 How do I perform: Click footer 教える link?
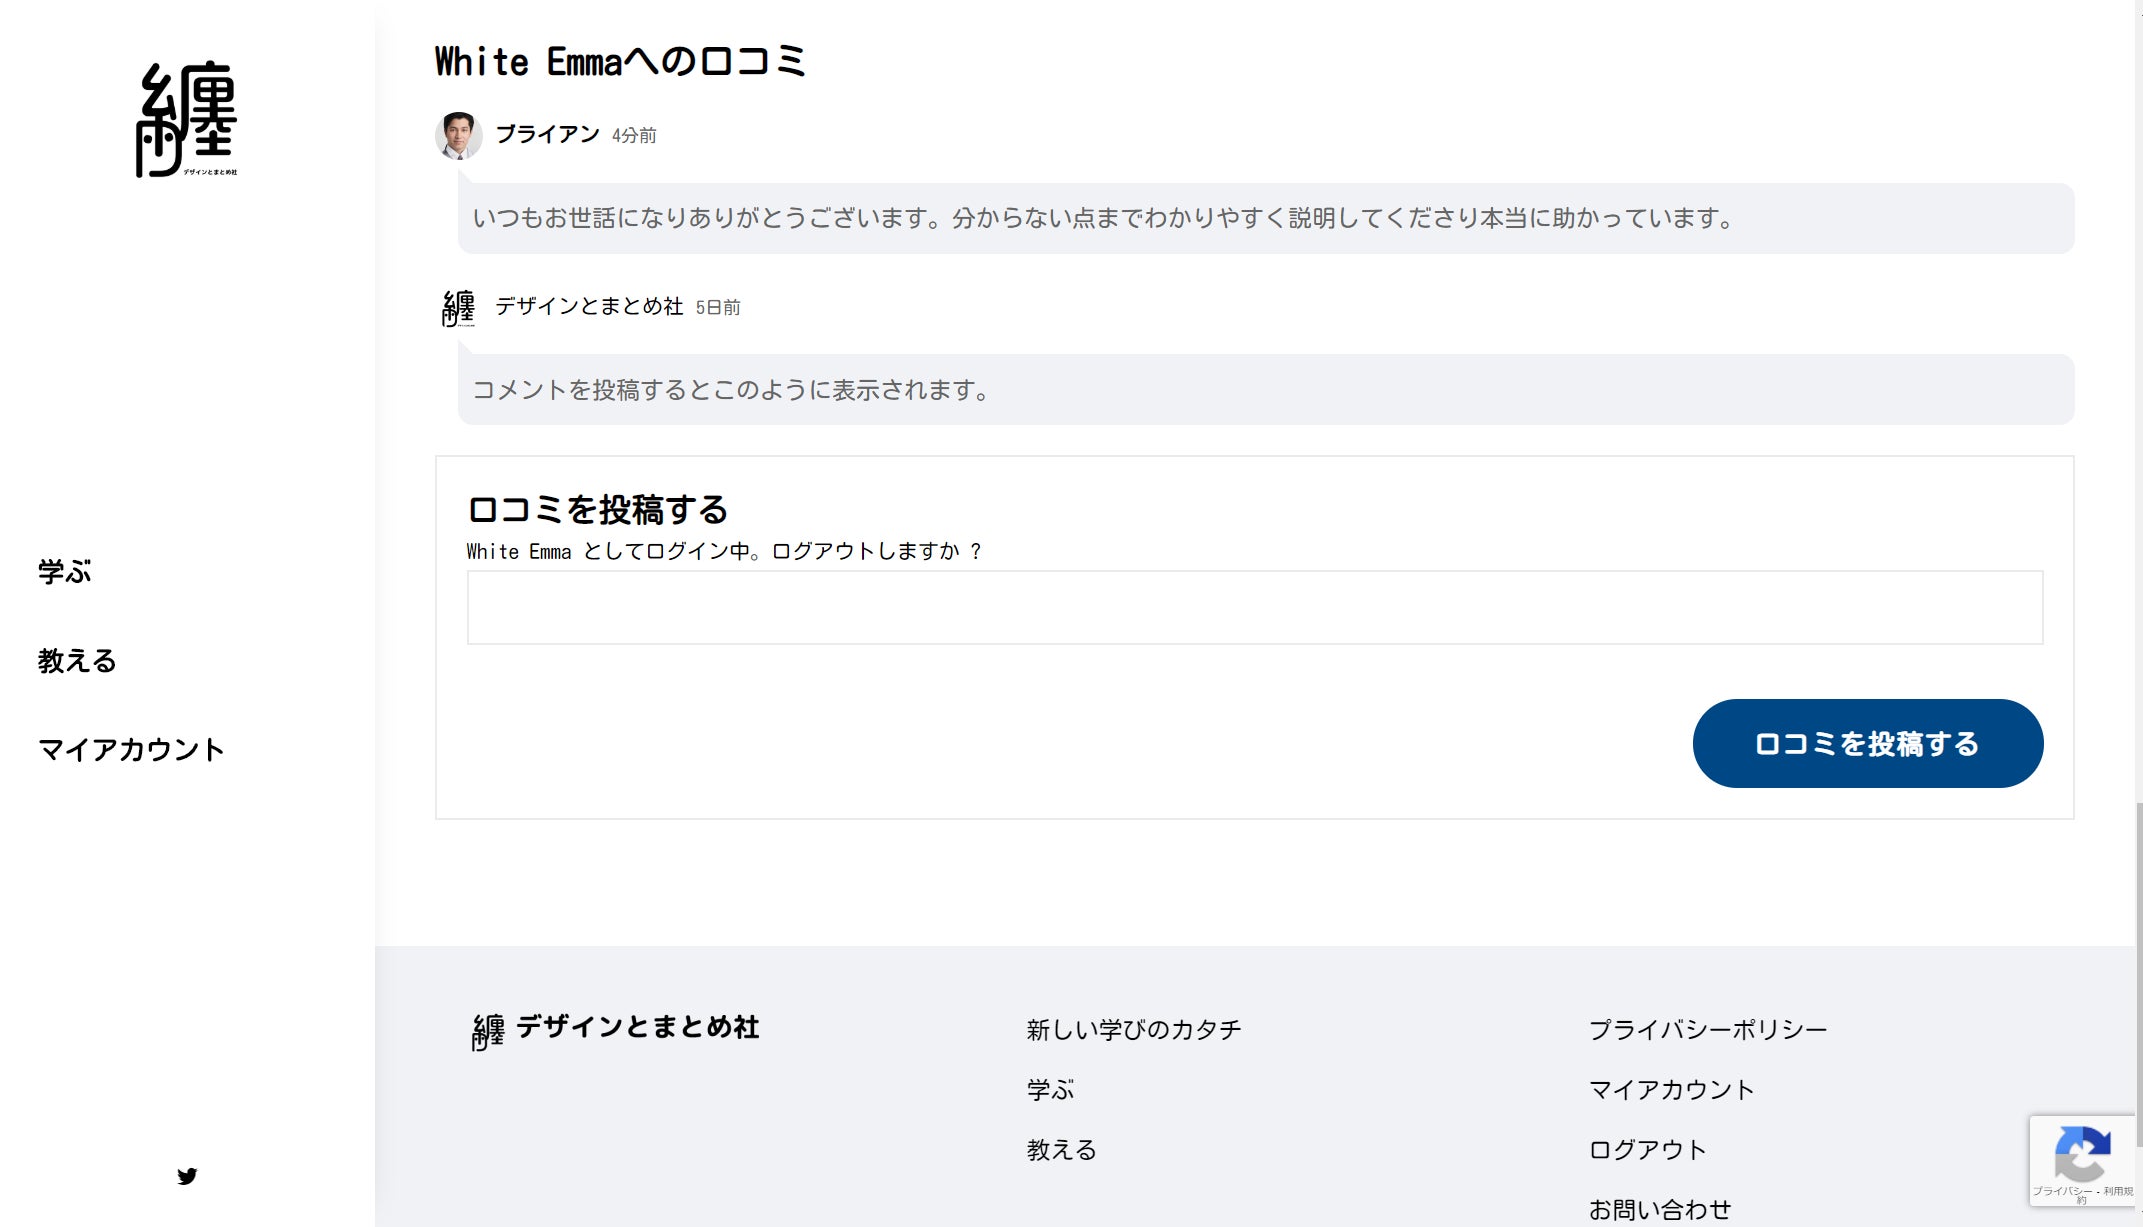tap(1061, 1150)
